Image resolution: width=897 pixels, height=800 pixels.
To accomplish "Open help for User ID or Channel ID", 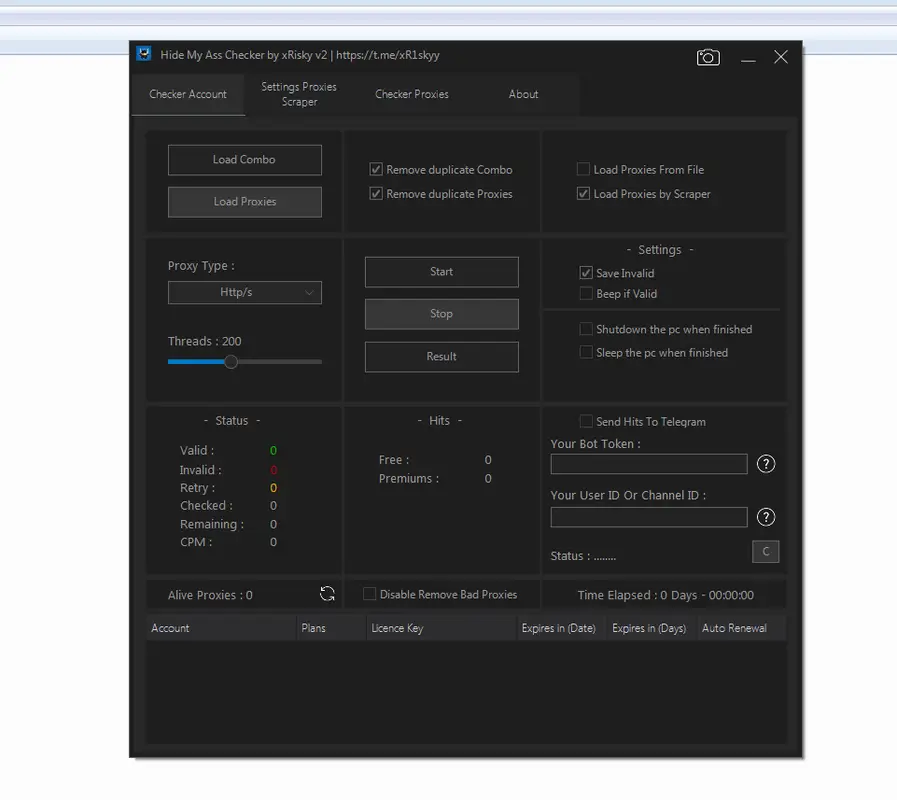I will (766, 517).
